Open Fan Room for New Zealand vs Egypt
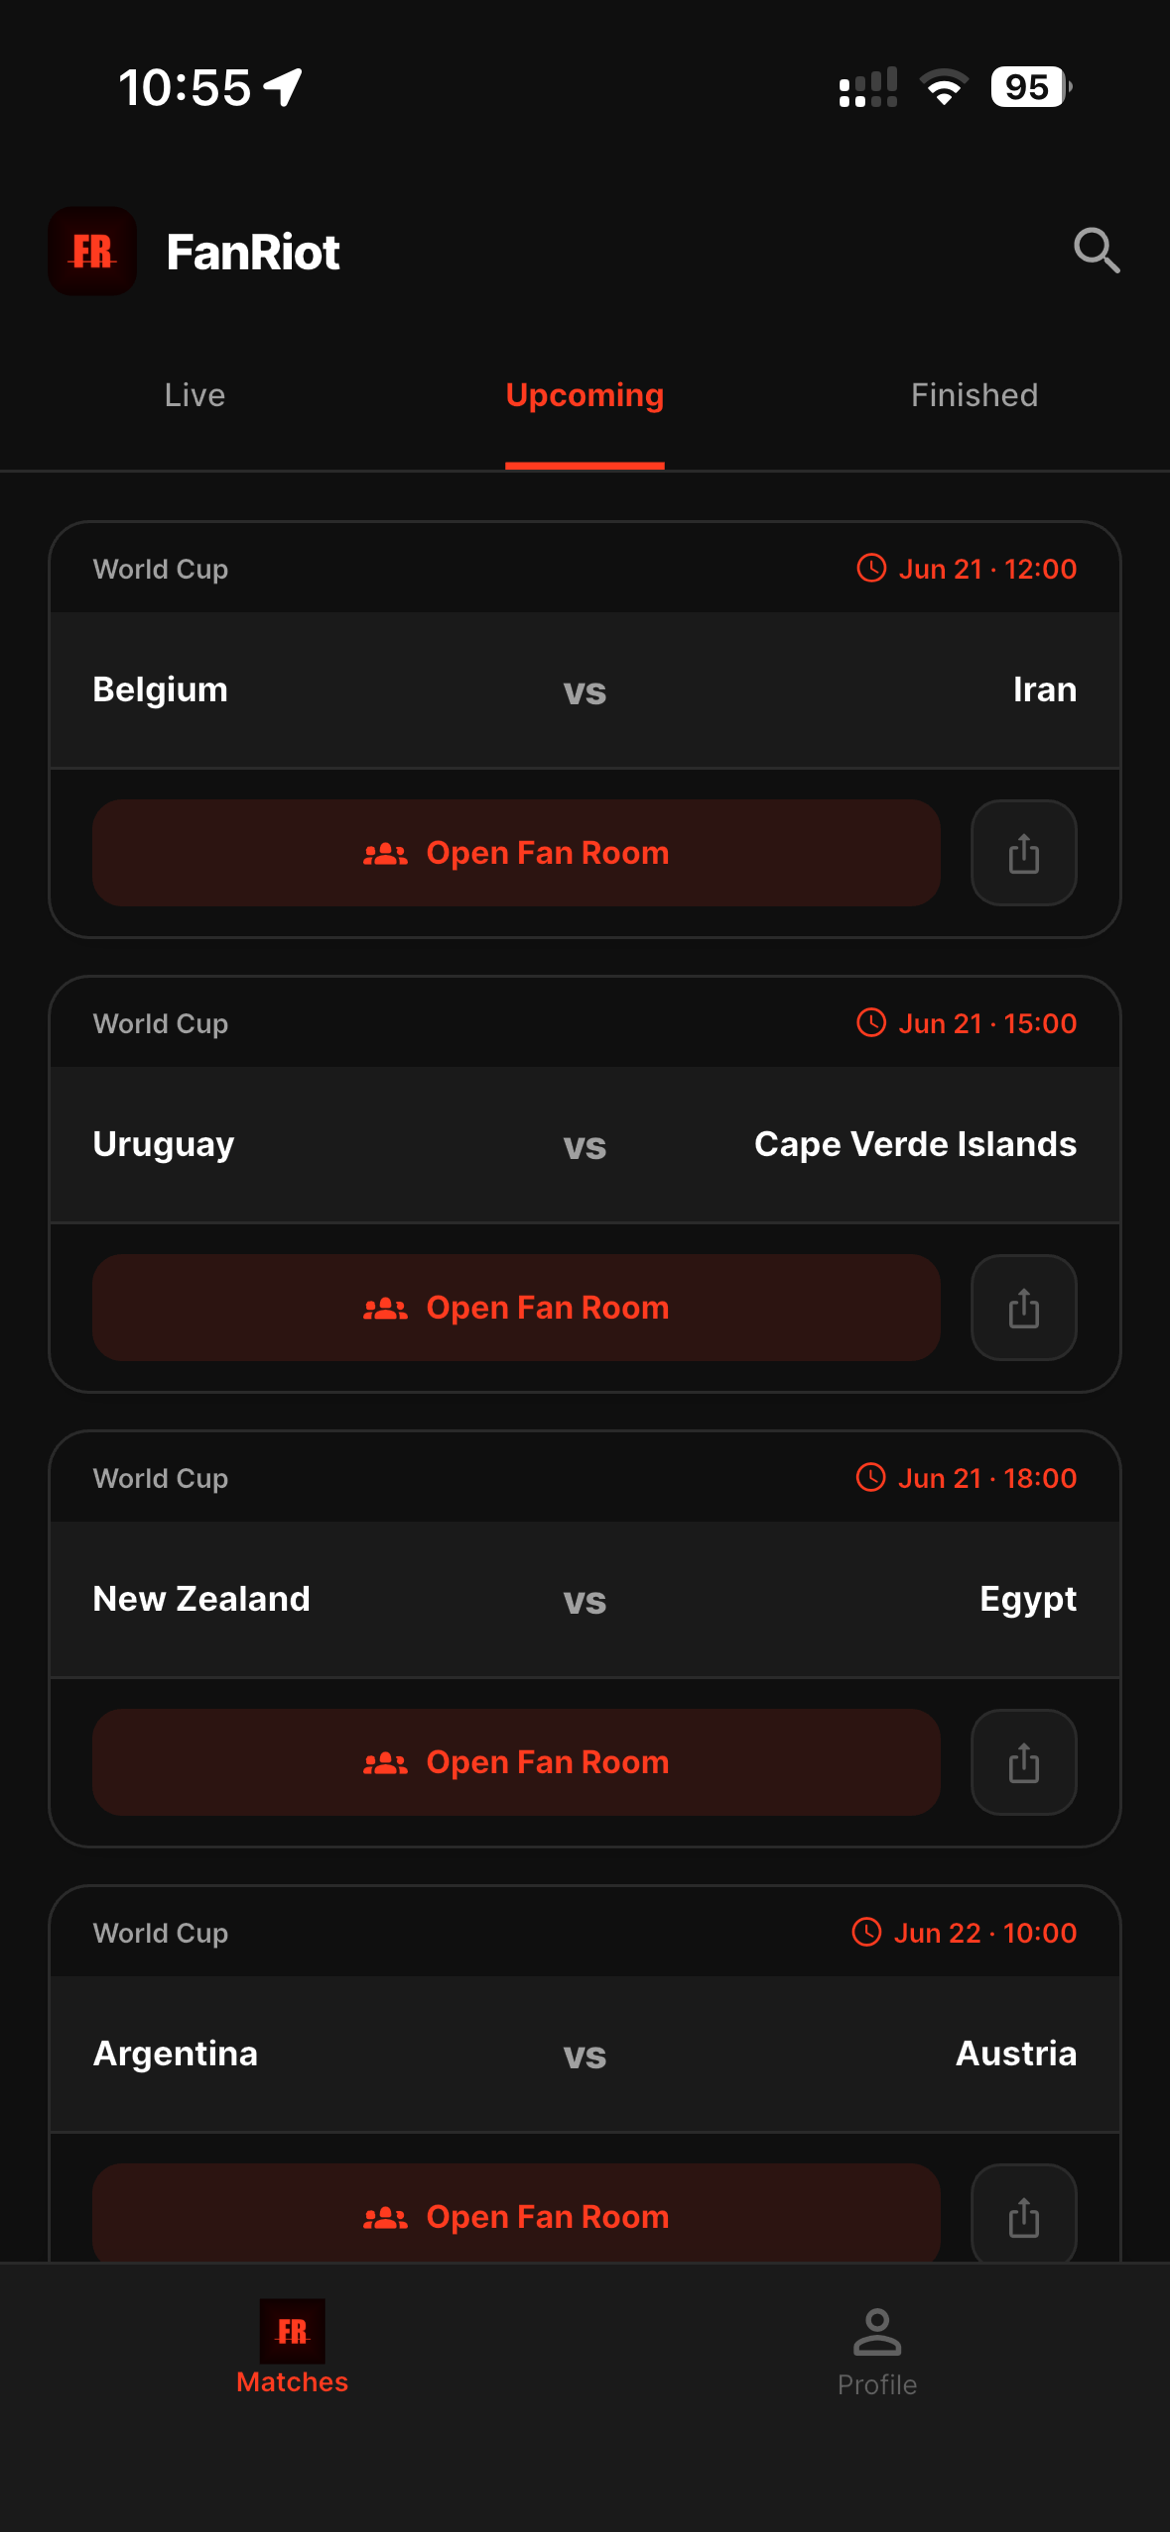1170x2532 pixels. tap(516, 1762)
